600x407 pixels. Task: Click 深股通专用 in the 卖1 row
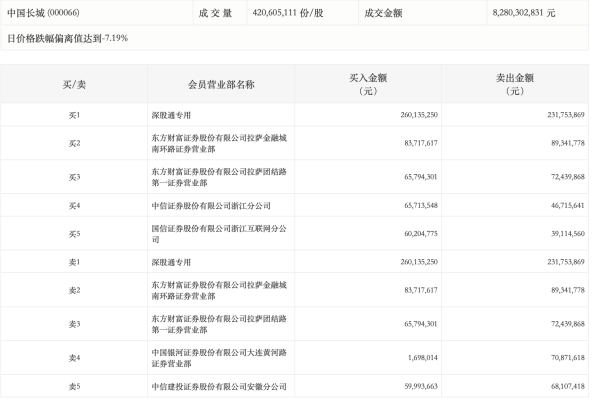tap(171, 262)
